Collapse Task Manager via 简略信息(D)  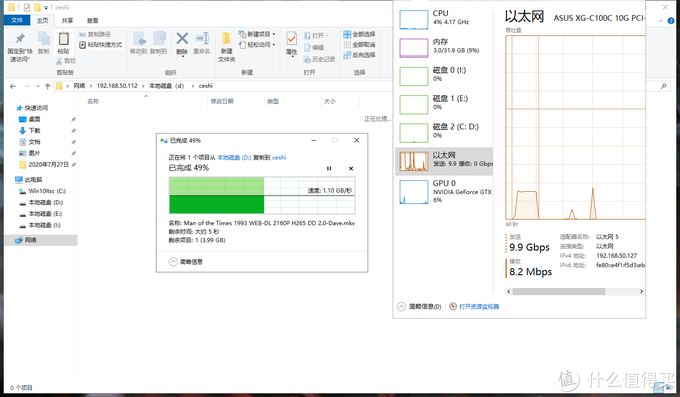point(419,306)
